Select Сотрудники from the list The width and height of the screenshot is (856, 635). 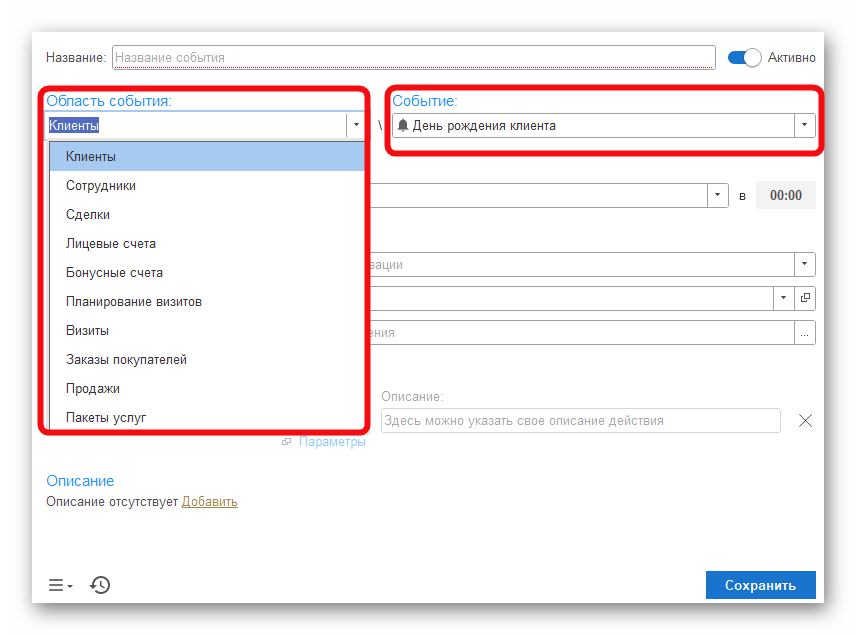tap(101, 186)
